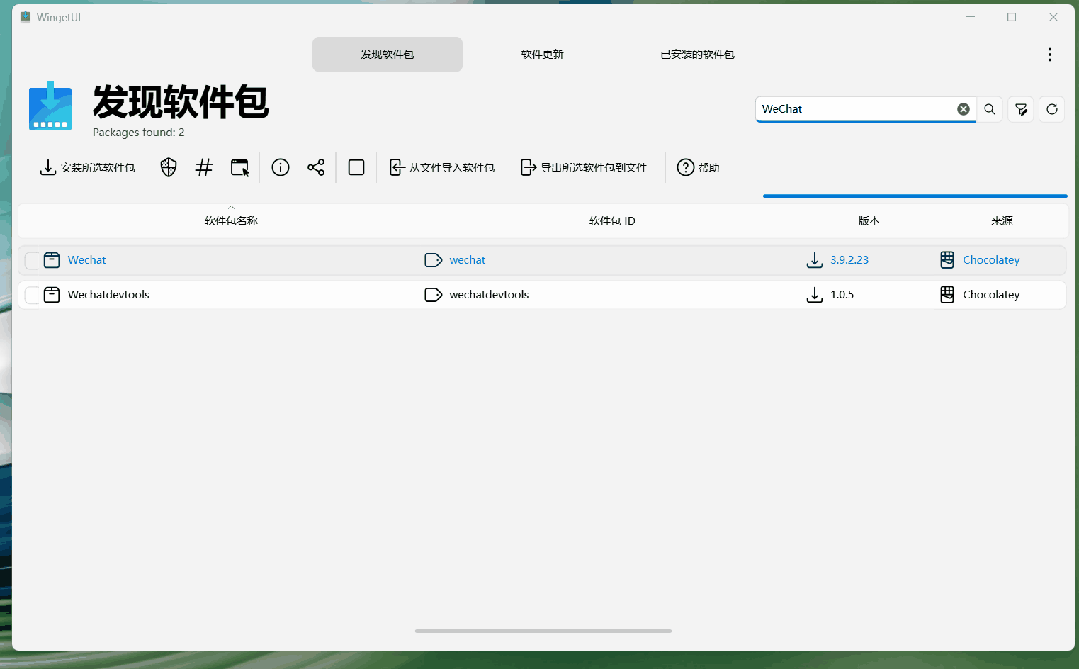This screenshot has height=669, width=1079.
Task: Maximize the WingetUI window
Action: [x=1012, y=17]
